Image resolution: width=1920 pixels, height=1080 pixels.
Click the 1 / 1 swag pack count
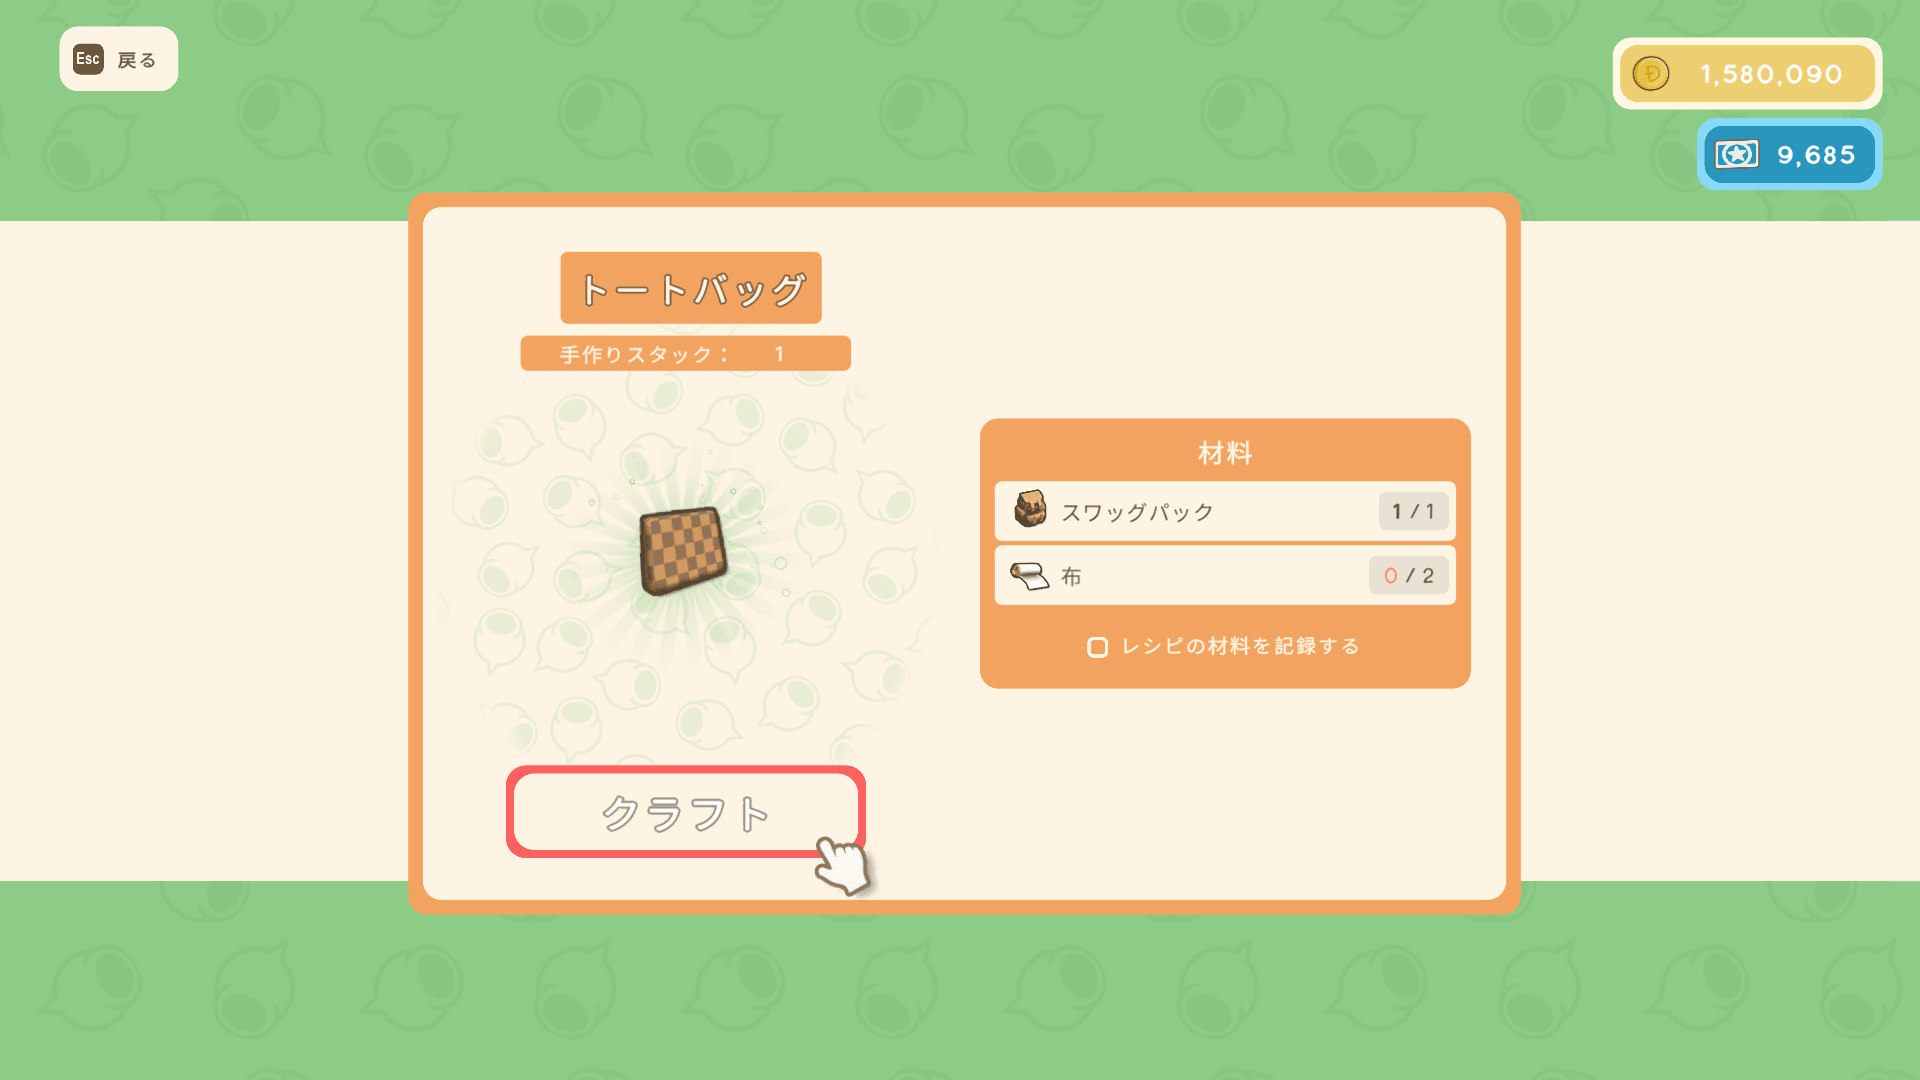click(x=1414, y=512)
